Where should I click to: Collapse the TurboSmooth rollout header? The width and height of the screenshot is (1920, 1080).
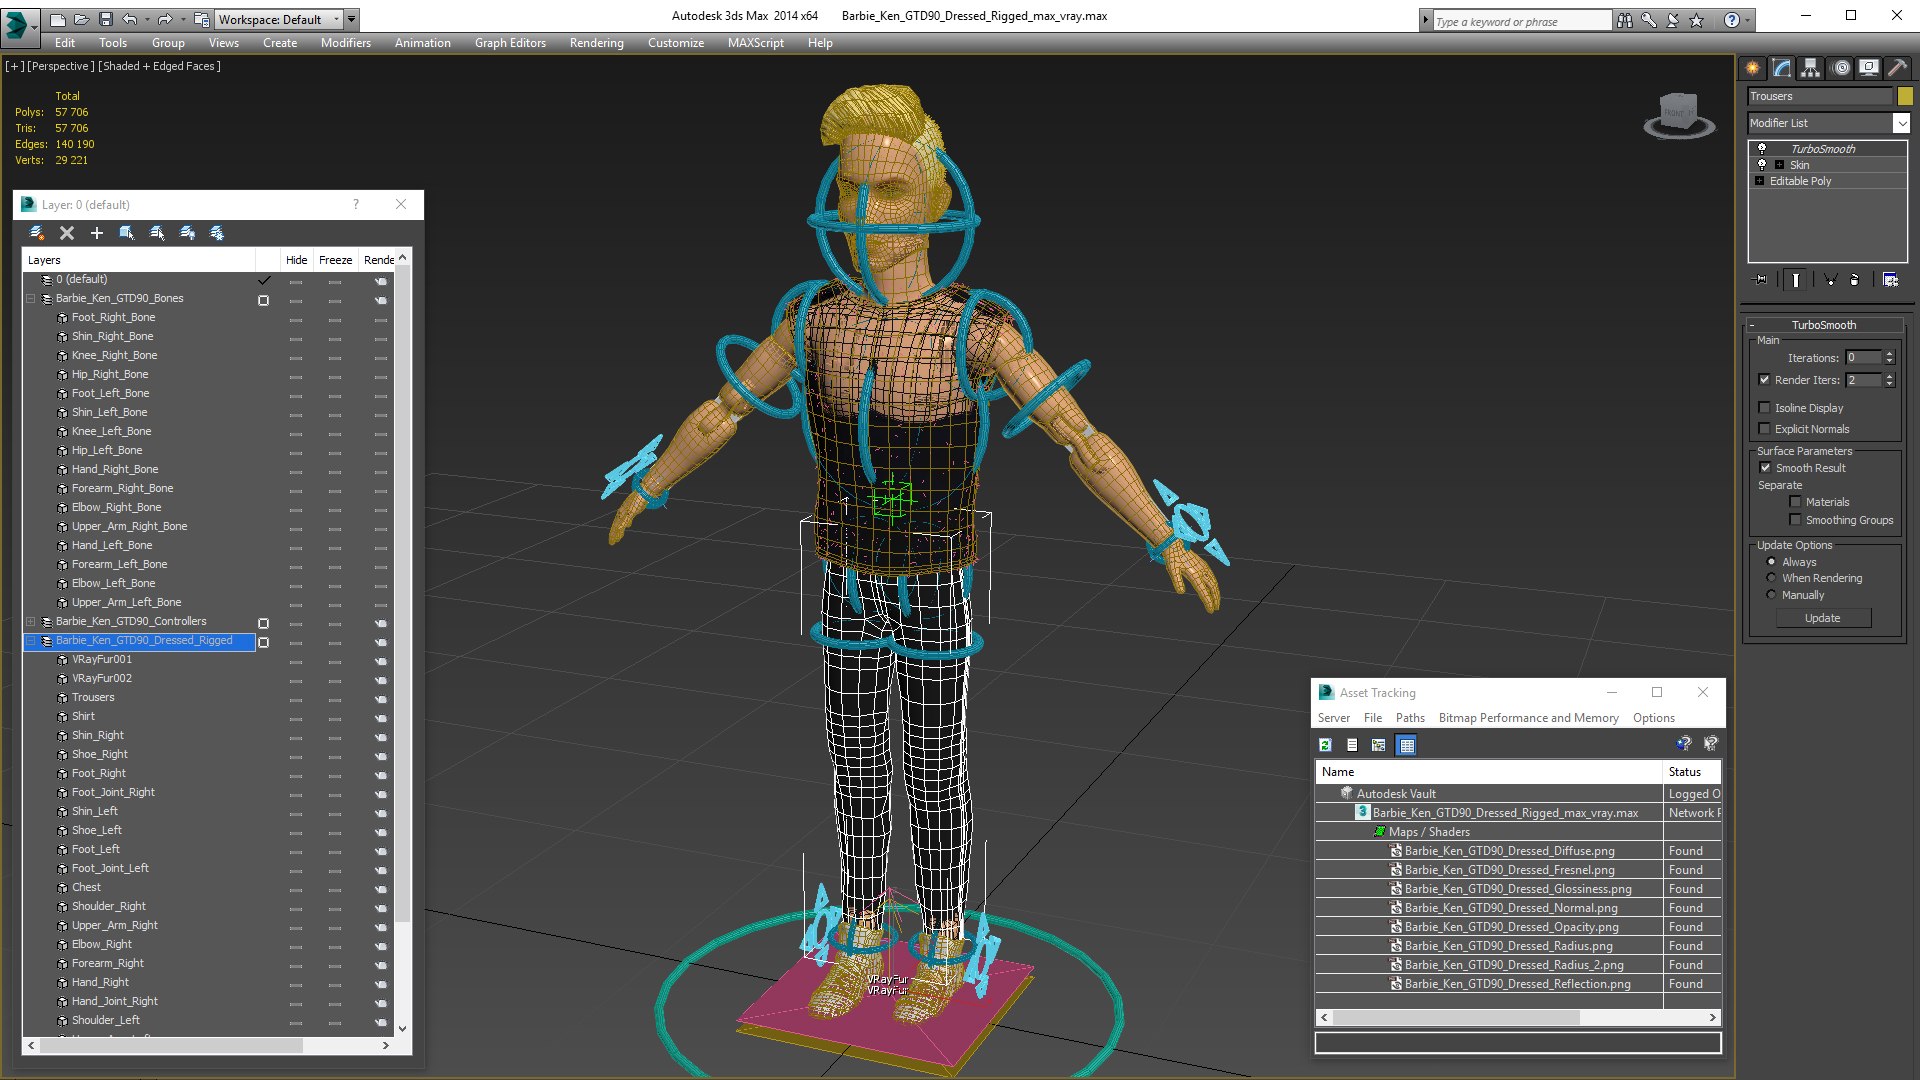1823,325
